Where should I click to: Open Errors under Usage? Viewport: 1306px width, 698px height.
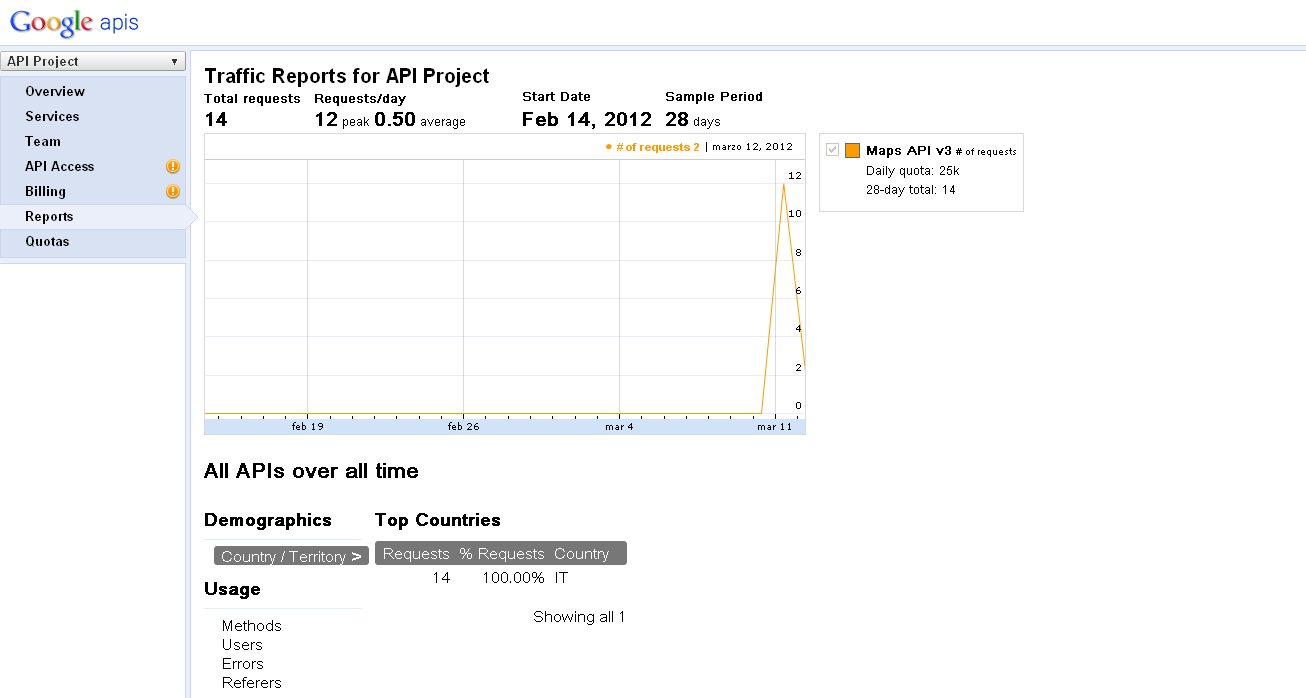243,664
